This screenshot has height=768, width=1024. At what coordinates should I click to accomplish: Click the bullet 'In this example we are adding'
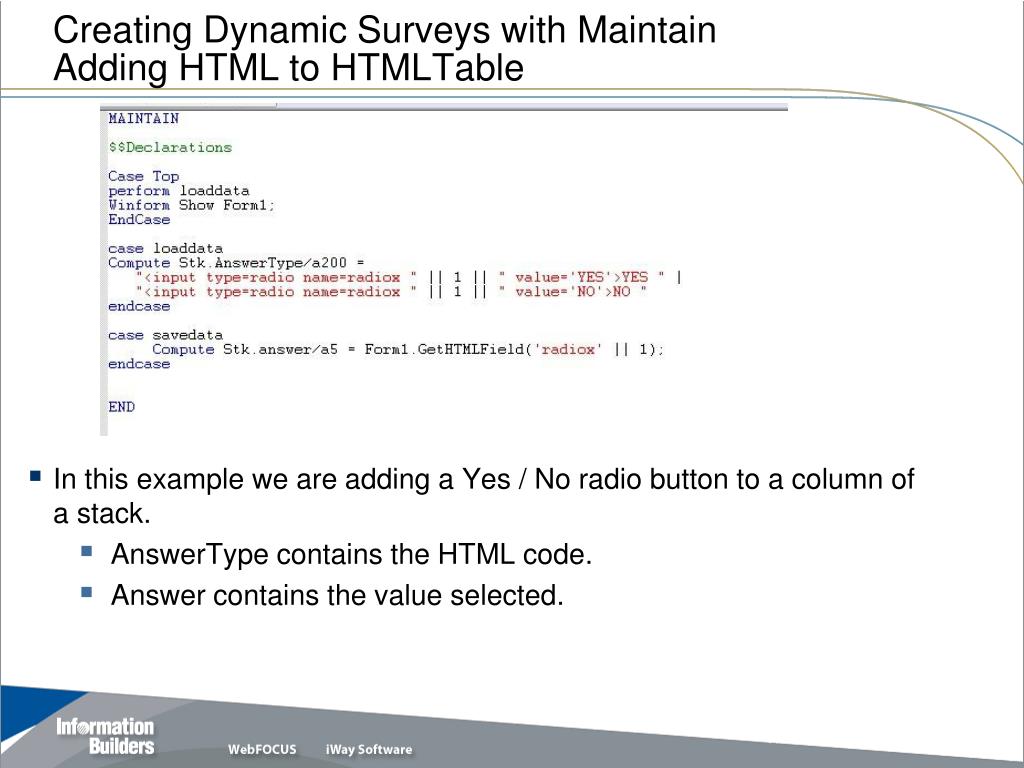point(483,496)
